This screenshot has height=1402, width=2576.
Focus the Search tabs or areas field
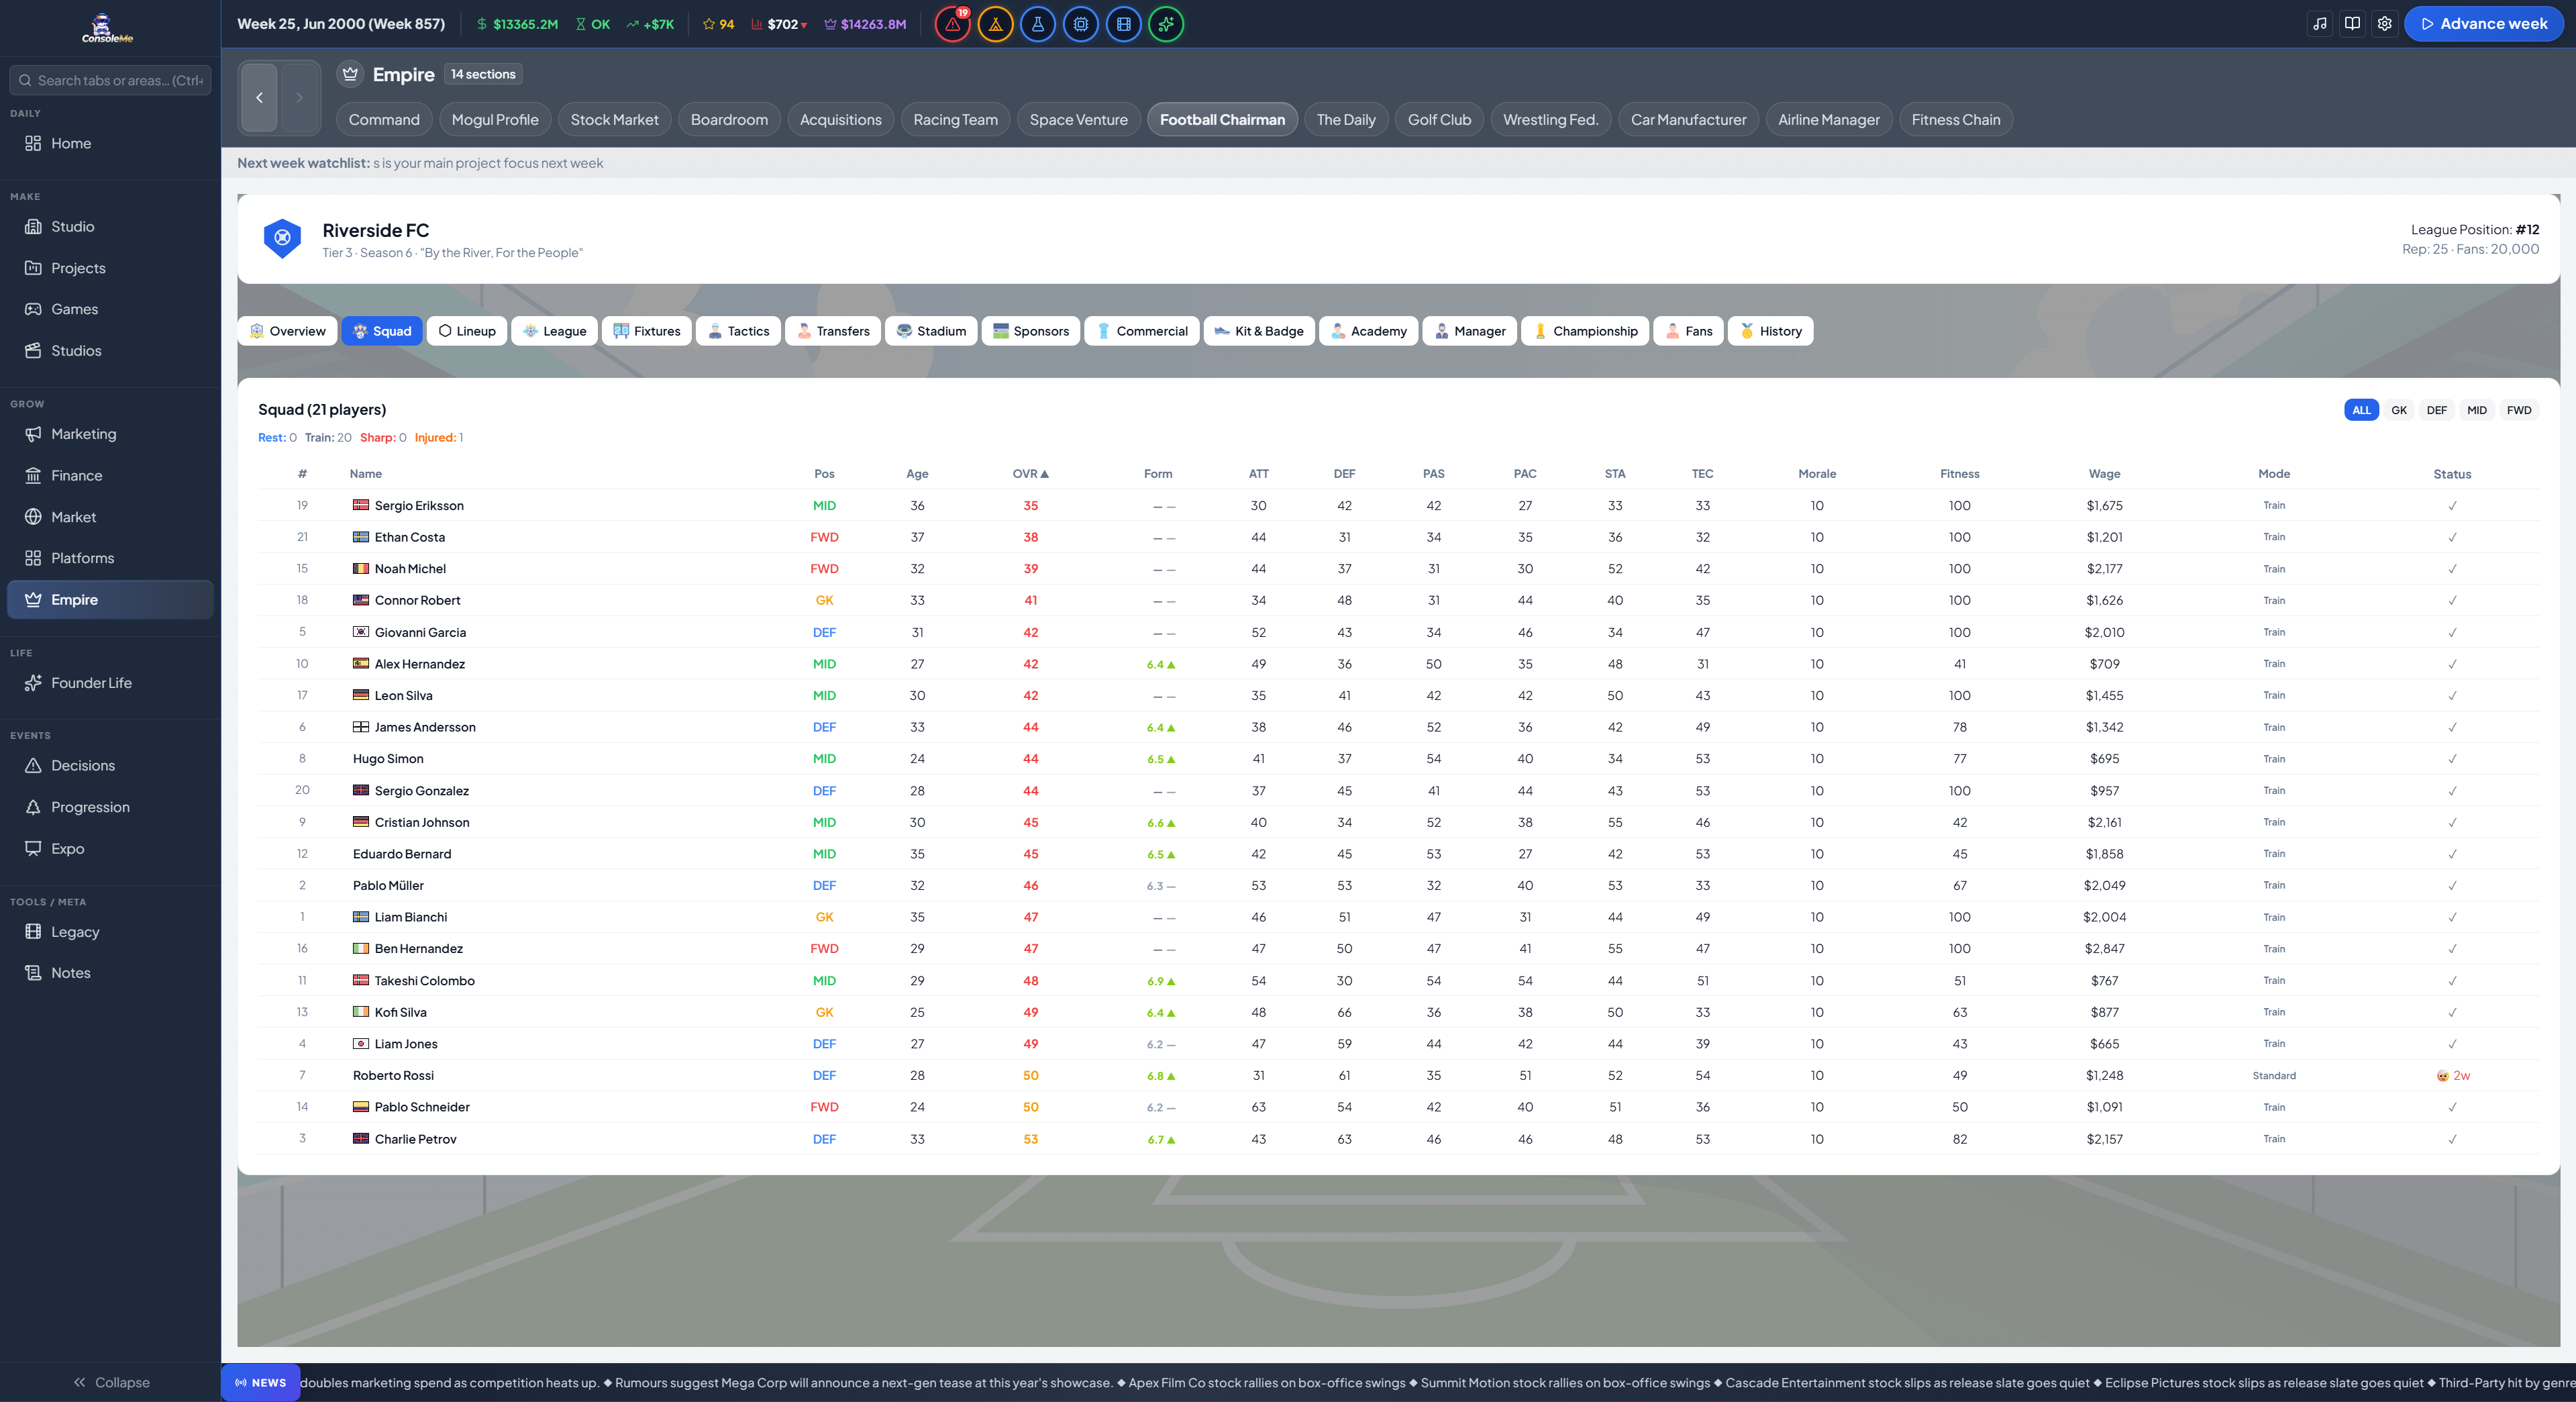[110, 80]
